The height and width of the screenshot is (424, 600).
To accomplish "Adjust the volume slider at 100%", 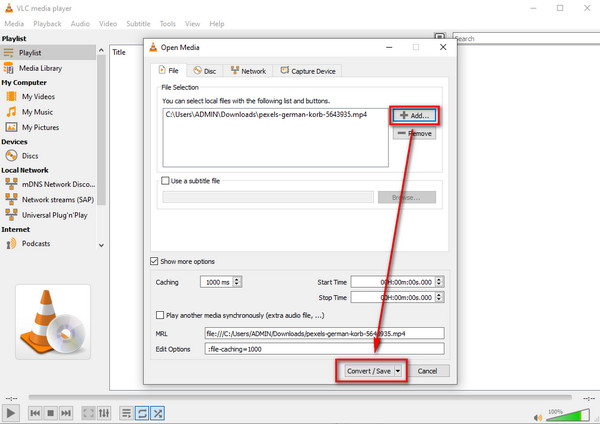I will (x=567, y=415).
